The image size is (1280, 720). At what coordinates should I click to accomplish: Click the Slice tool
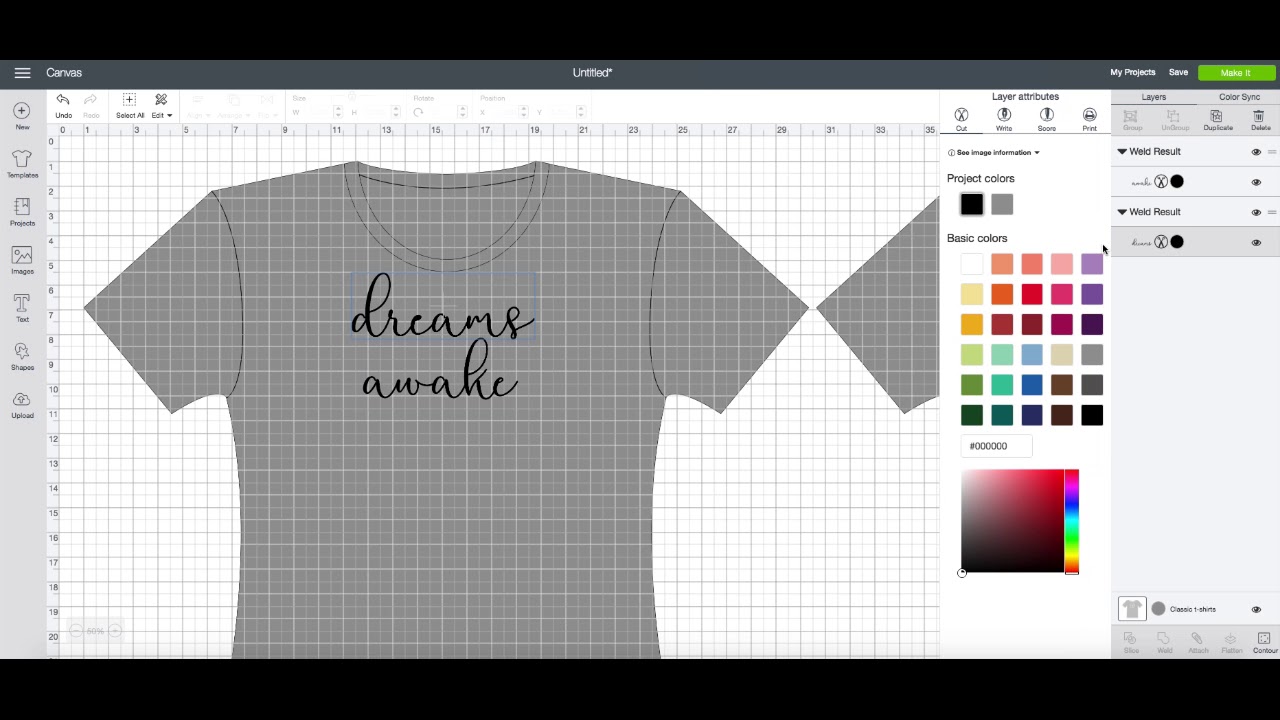(1131, 643)
